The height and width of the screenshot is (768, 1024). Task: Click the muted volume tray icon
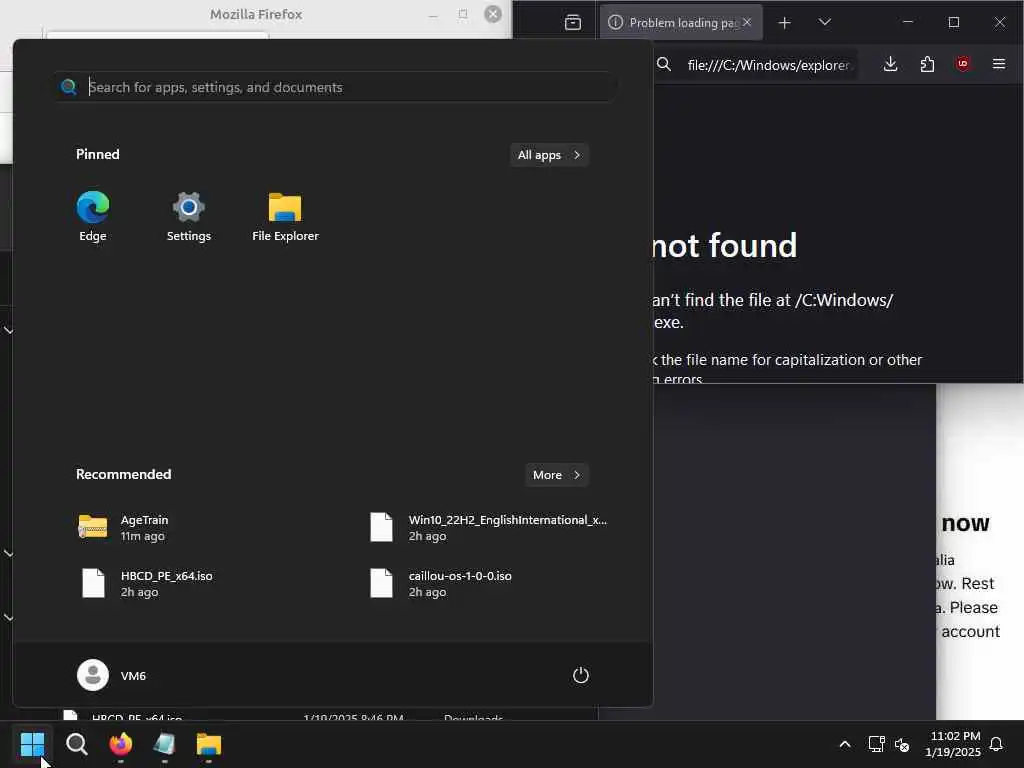902,744
